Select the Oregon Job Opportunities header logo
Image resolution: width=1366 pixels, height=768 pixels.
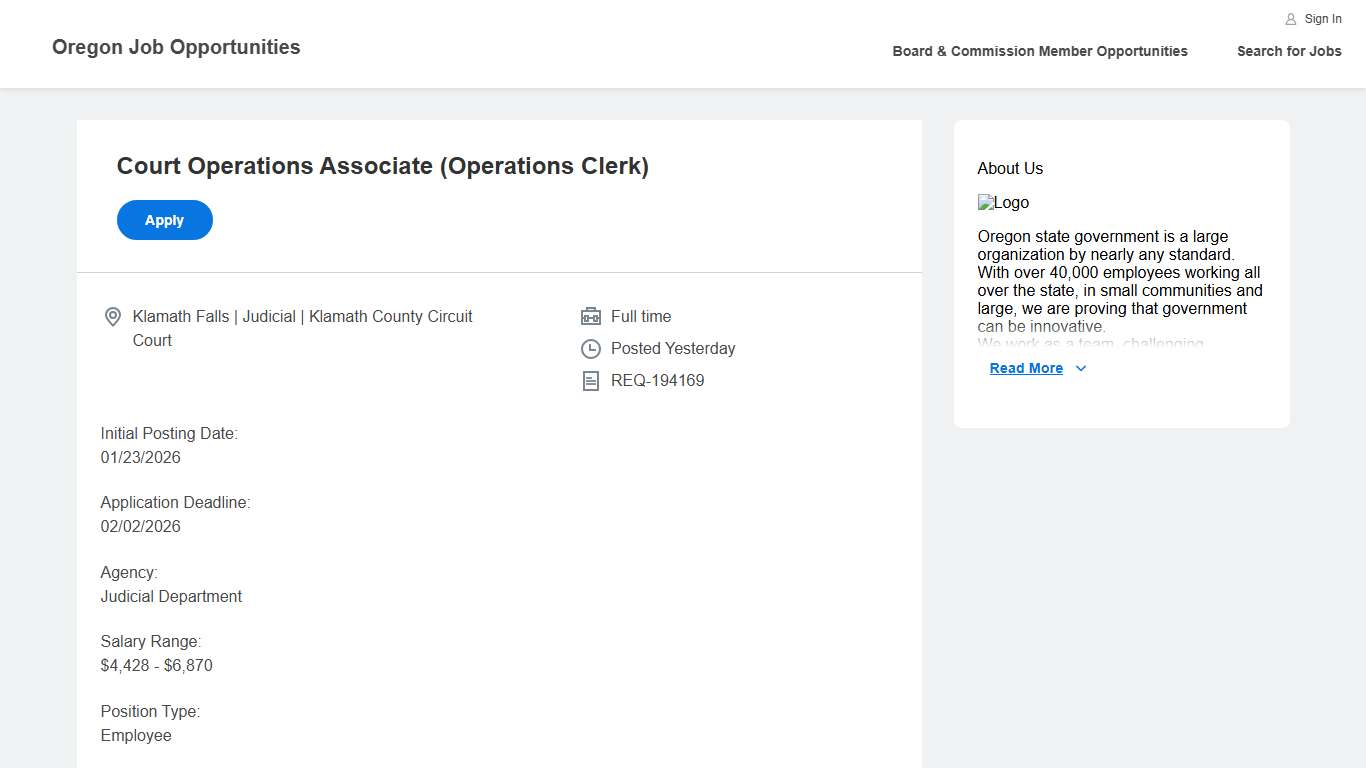(x=176, y=47)
